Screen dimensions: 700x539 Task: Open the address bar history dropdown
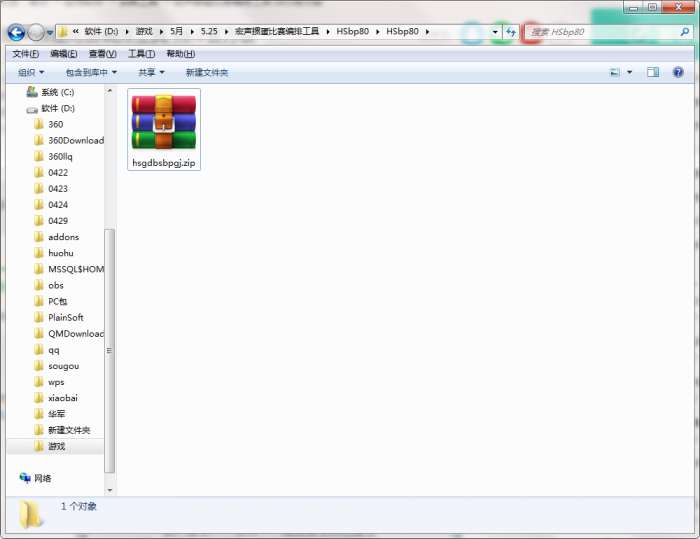point(495,32)
